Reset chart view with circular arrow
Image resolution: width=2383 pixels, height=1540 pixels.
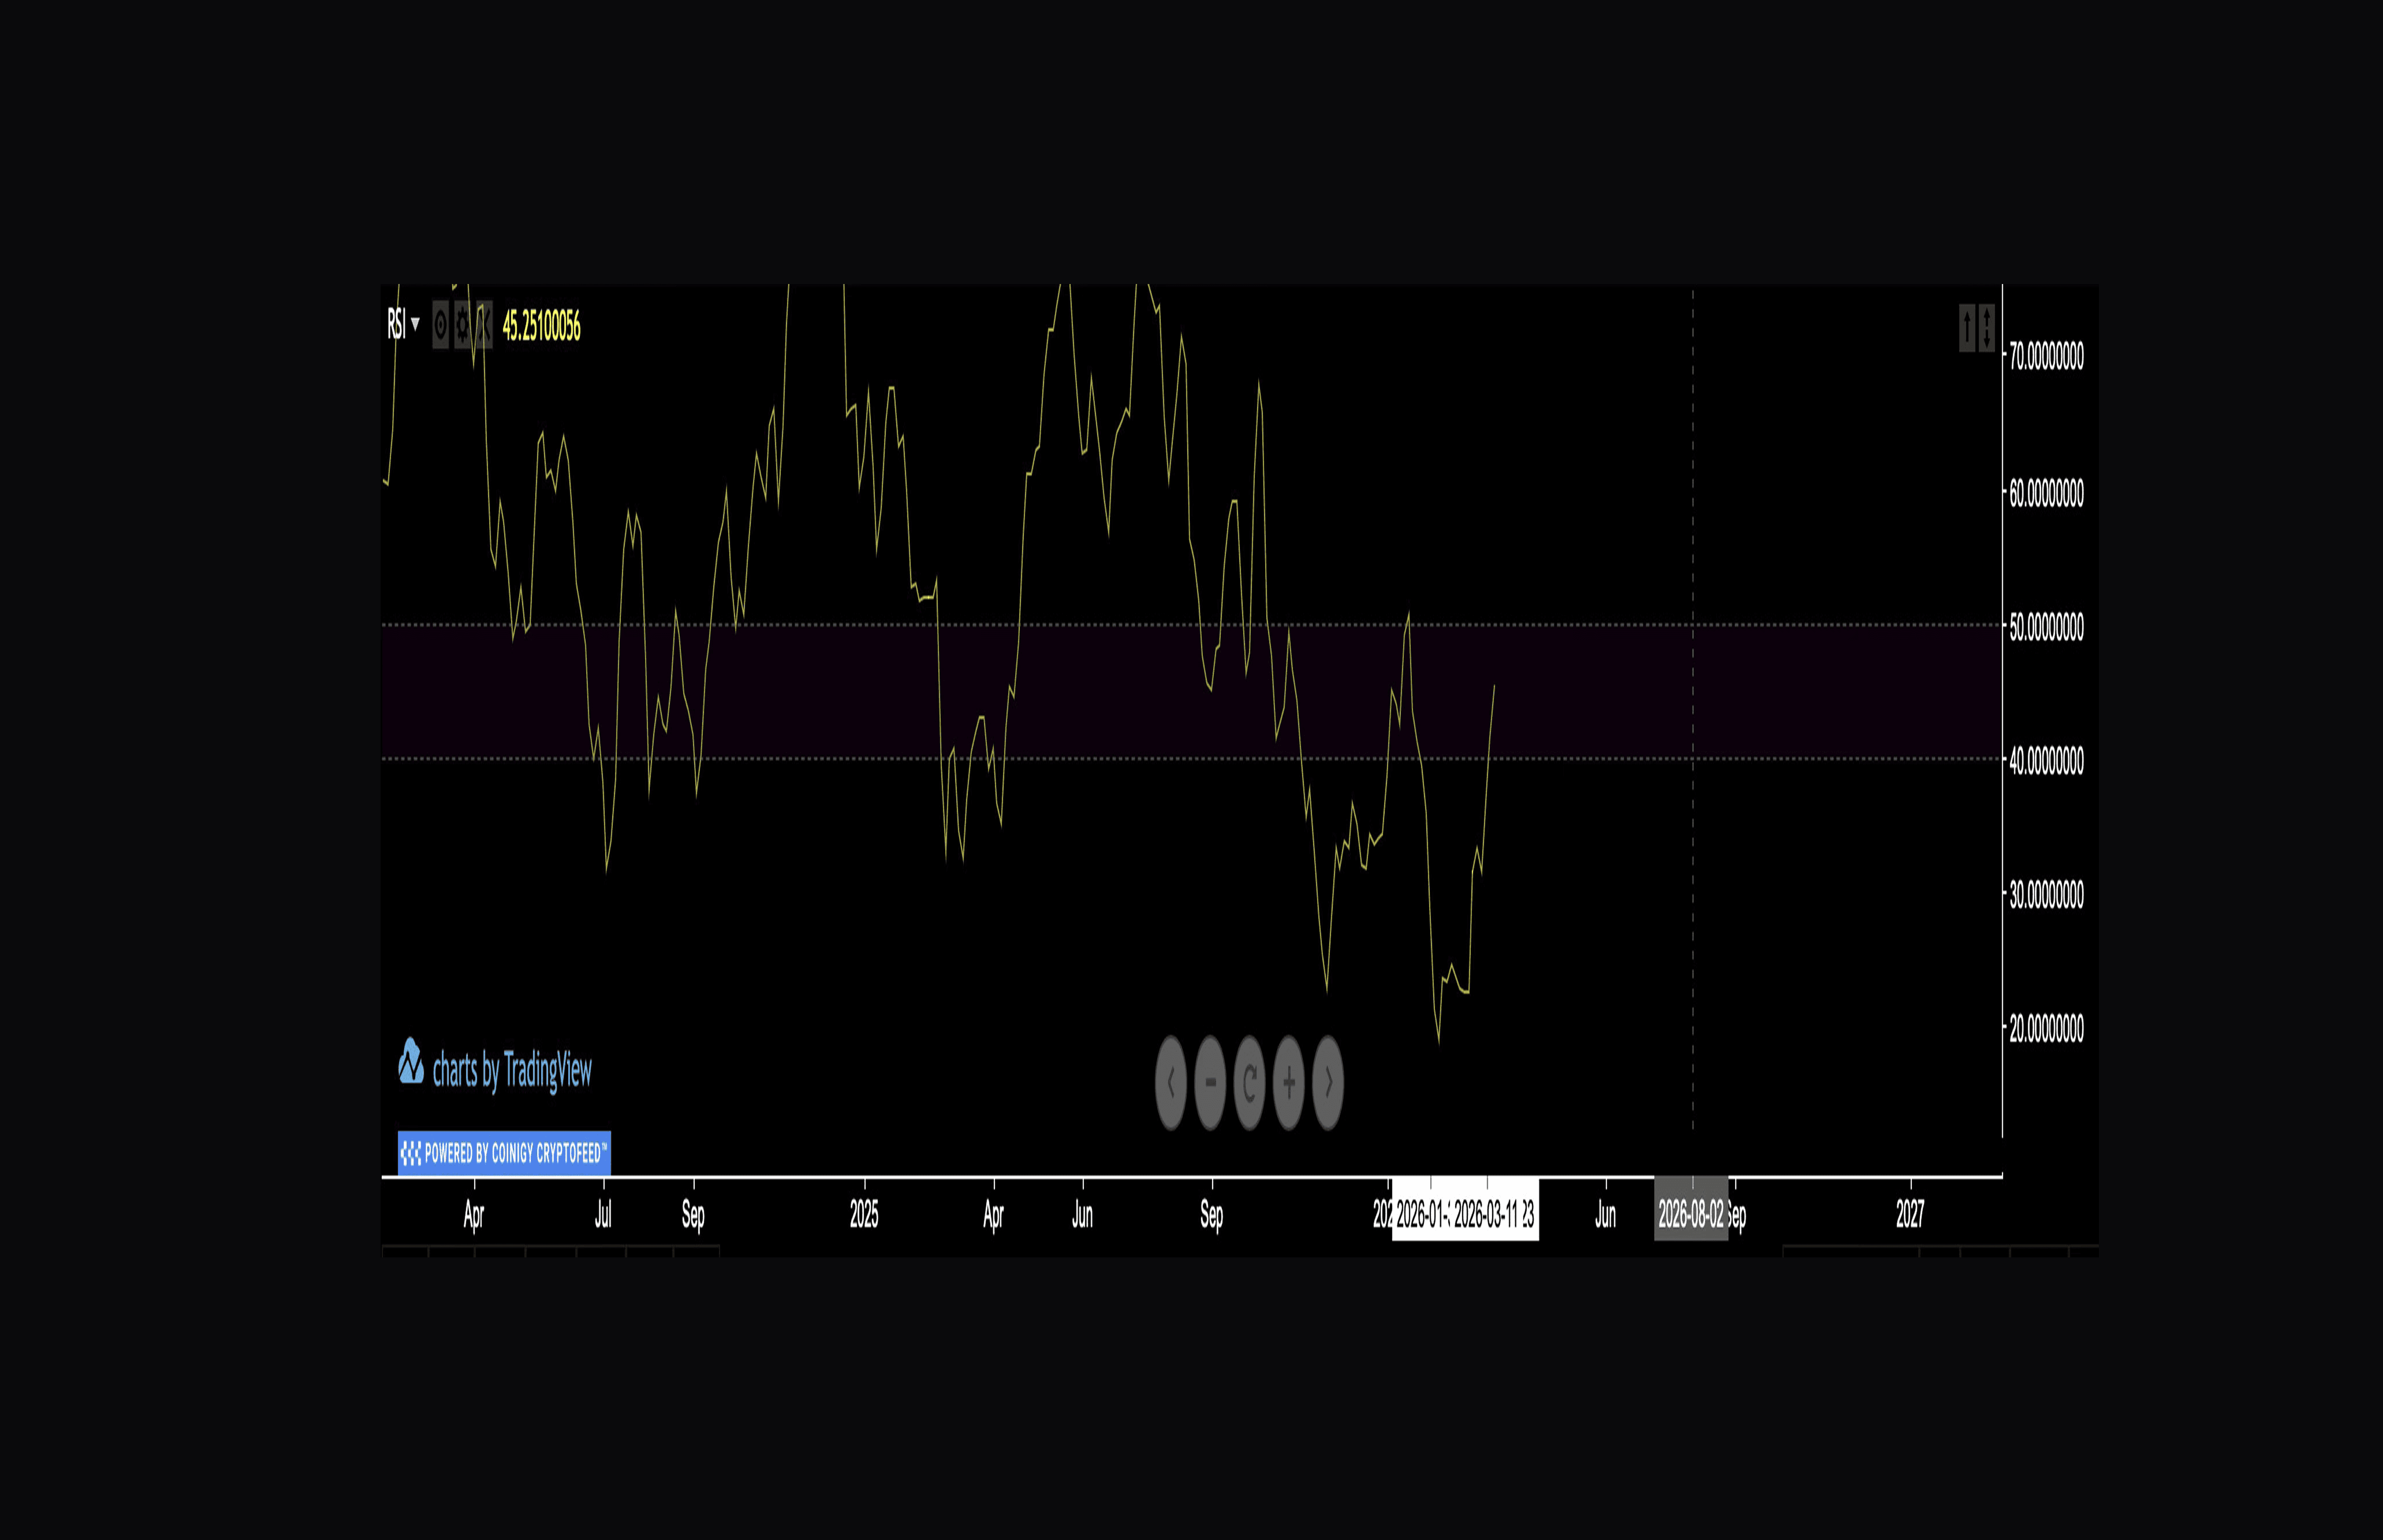[x=1249, y=1082]
